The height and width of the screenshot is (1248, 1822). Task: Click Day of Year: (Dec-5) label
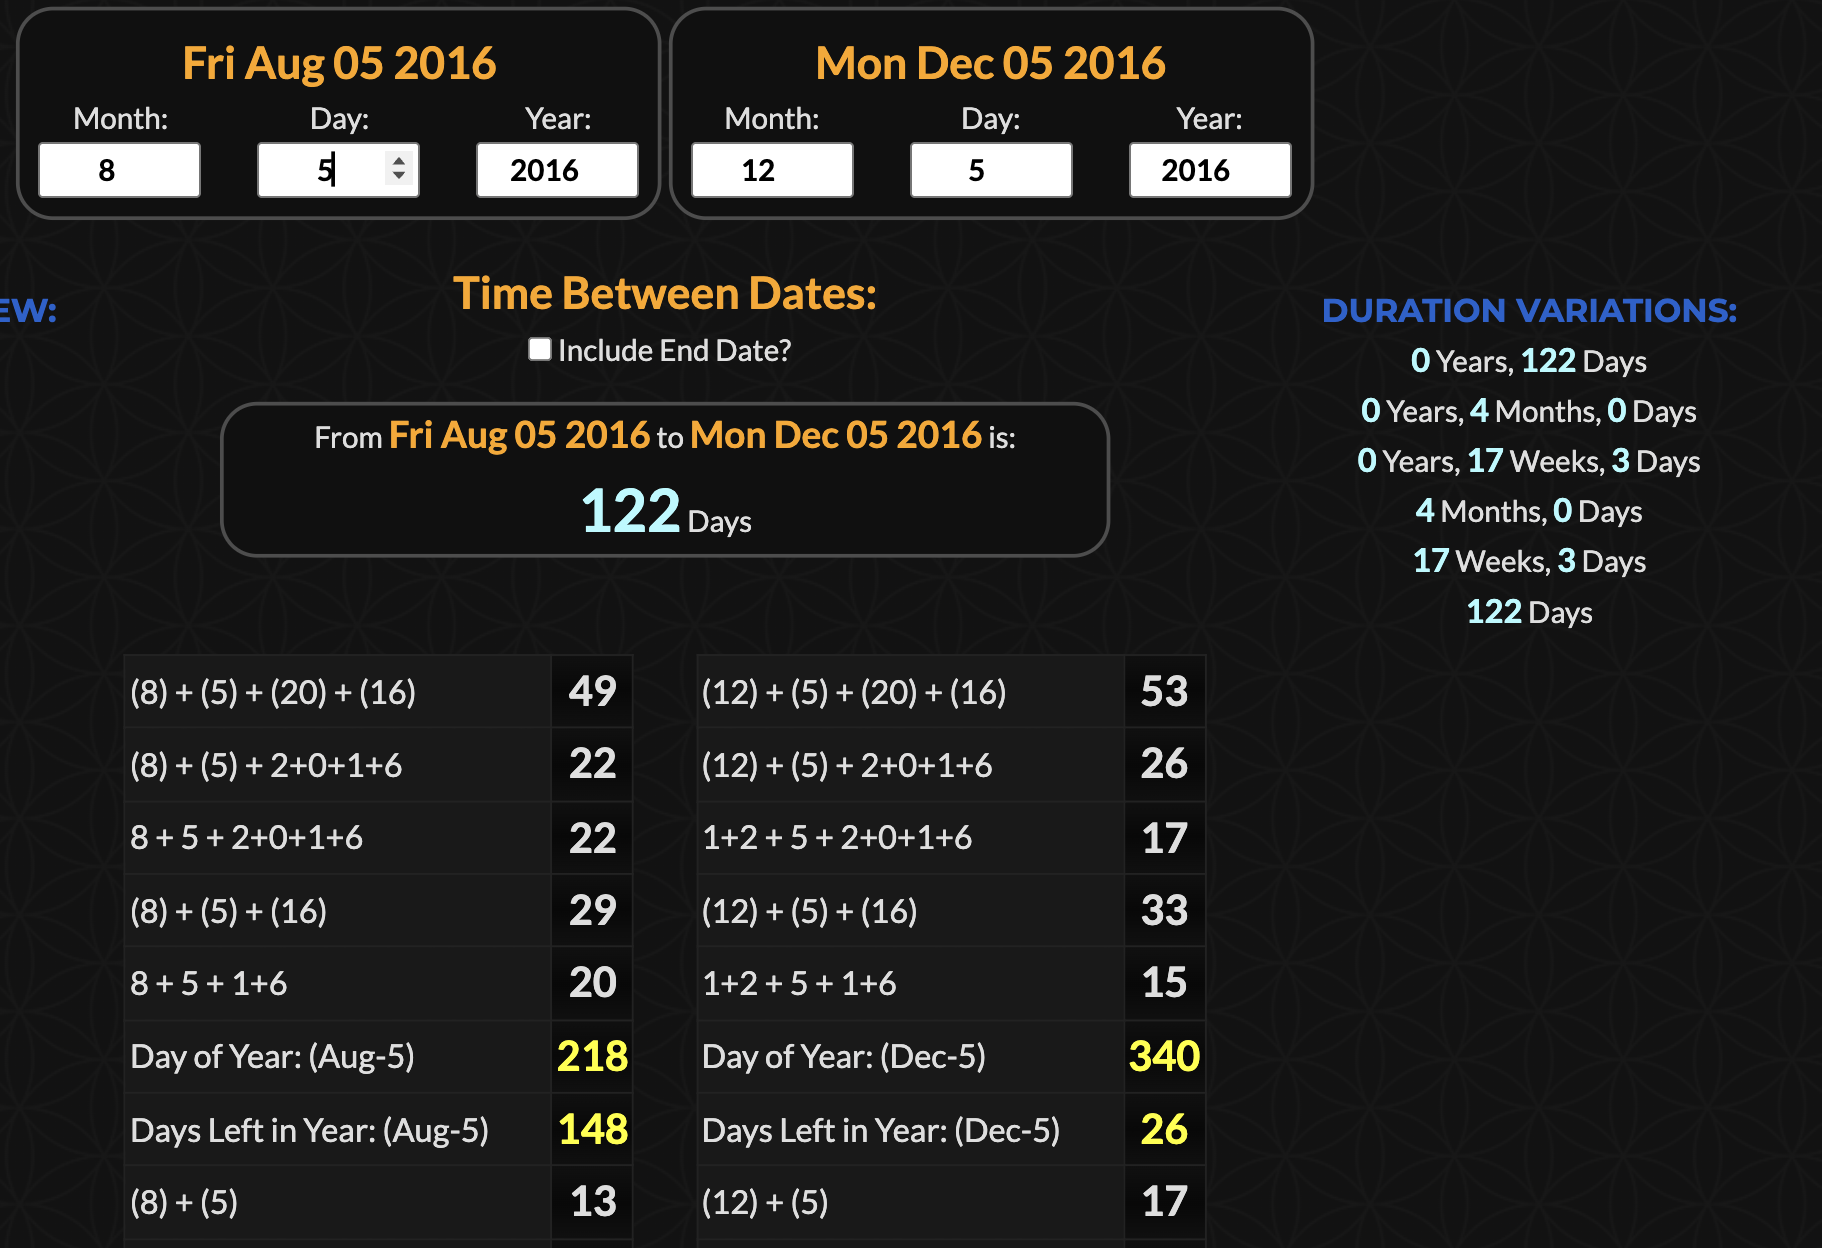tap(844, 1057)
